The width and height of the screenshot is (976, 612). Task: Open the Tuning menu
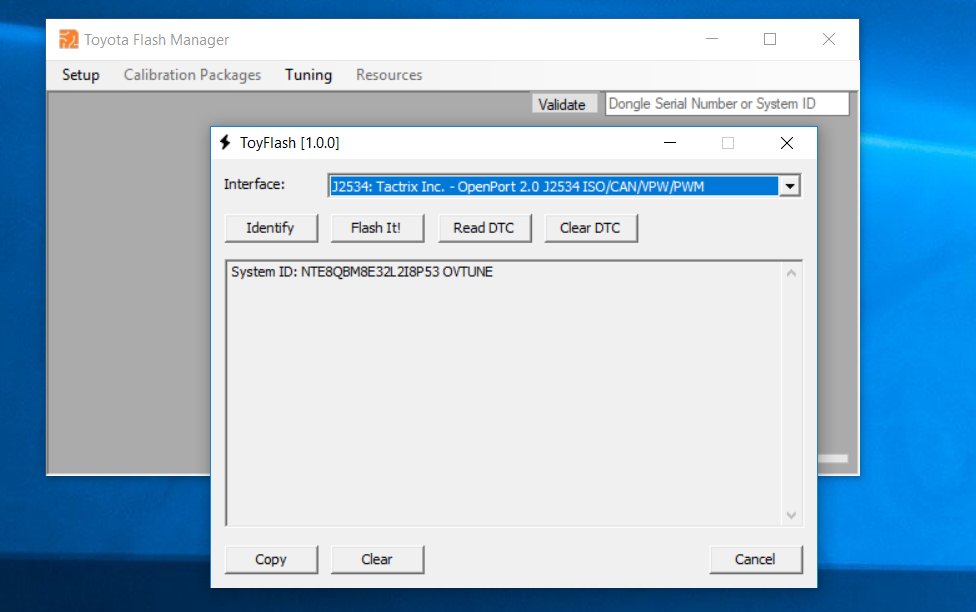(x=308, y=75)
